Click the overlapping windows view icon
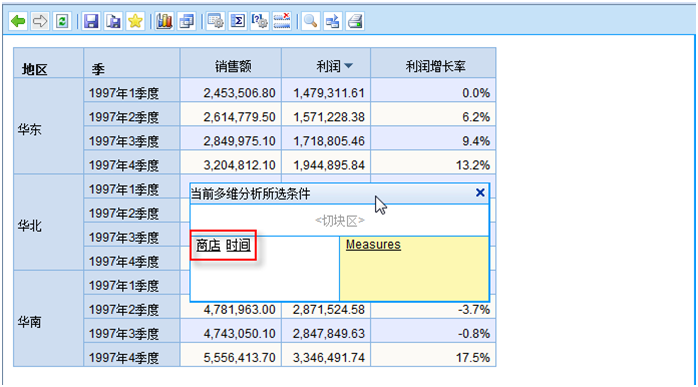The height and width of the screenshot is (387, 698). point(187,21)
